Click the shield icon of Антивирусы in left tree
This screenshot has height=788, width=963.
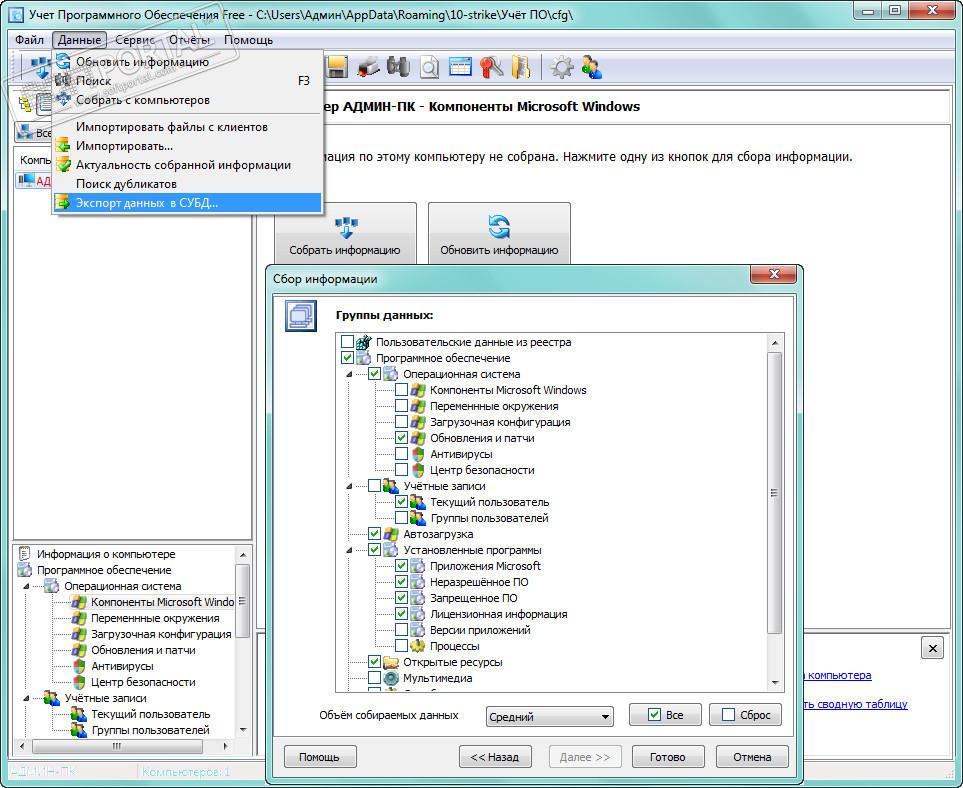[79, 666]
